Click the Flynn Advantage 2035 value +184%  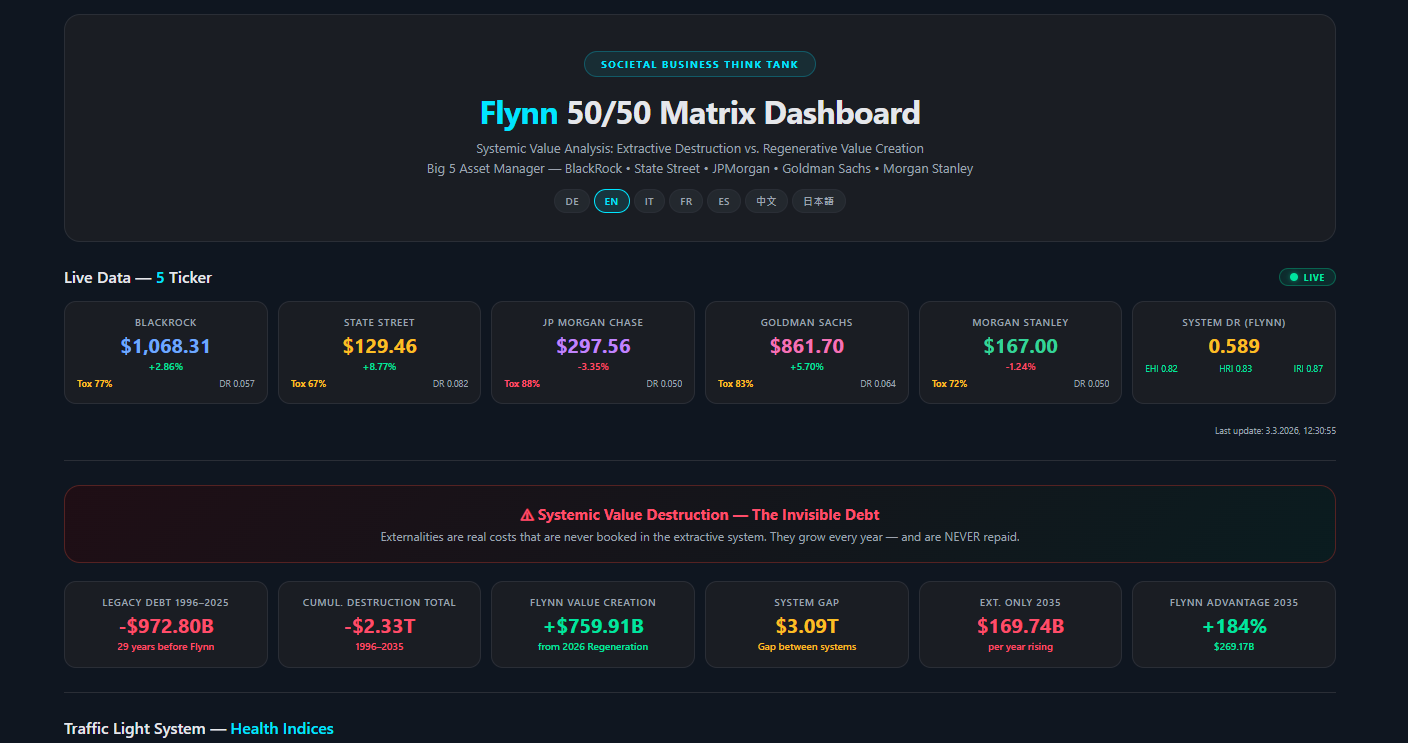(x=1234, y=627)
